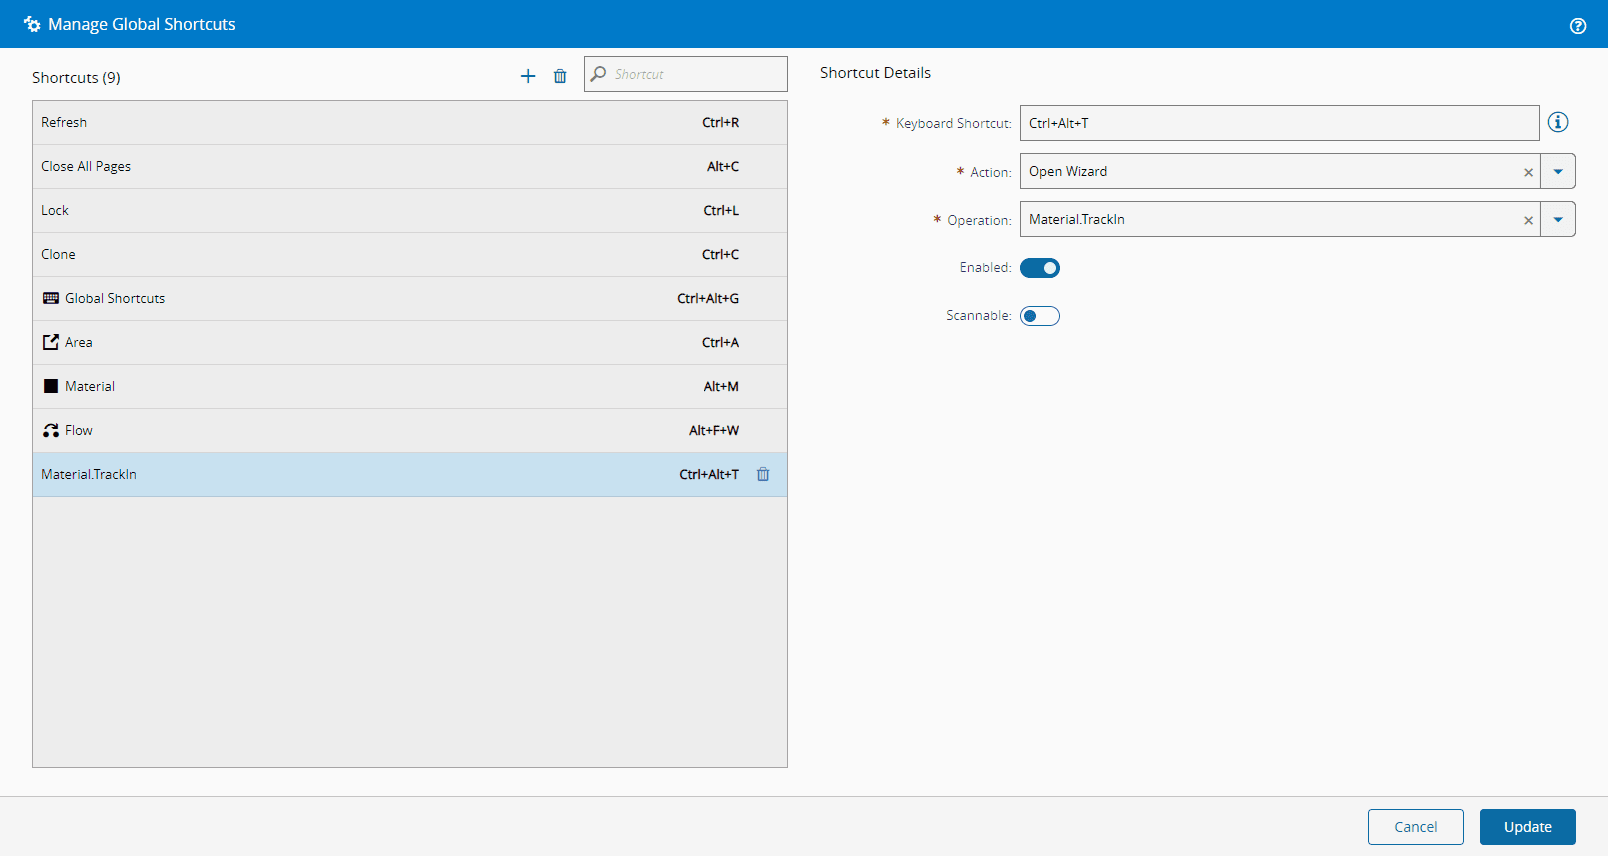Click the Keyboard Shortcut input field
The image size is (1608, 856).
tap(1279, 123)
